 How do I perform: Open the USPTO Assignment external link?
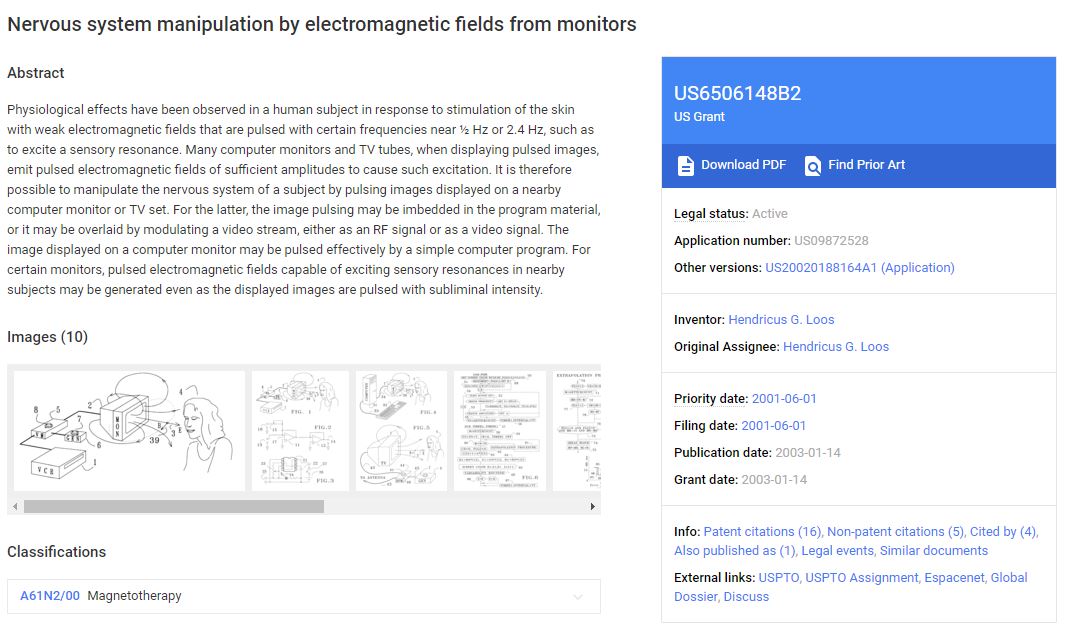[x=861, y=577]
